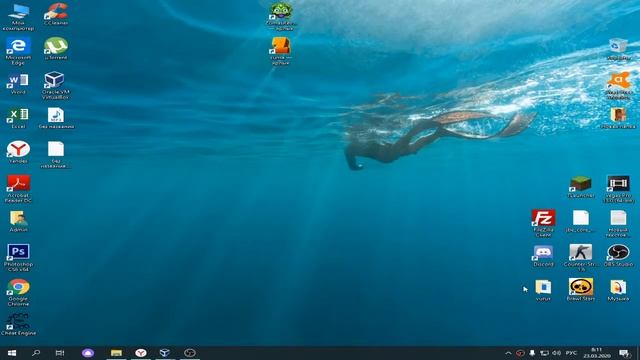Open the volume control tray icon
Image resolution: width=640 pixels, height=360 pixels.
(x=556, y=353)
